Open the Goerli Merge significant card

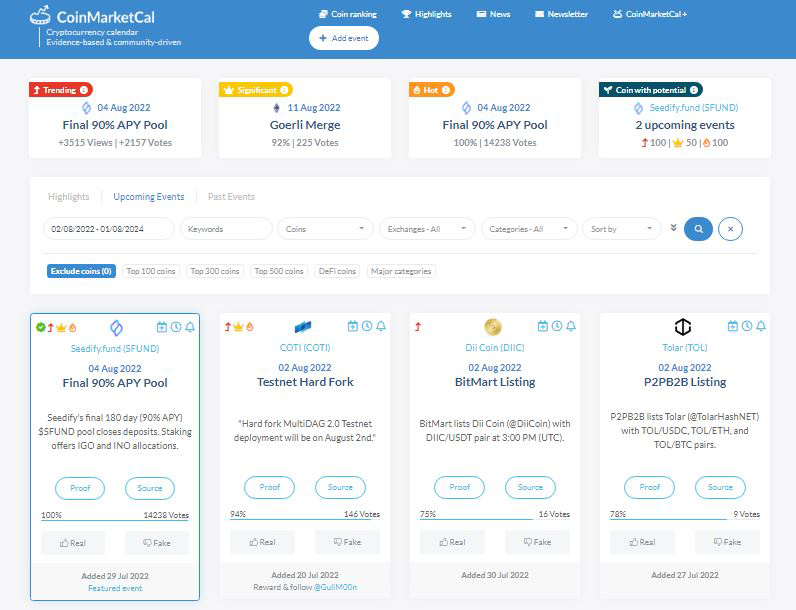305,118
